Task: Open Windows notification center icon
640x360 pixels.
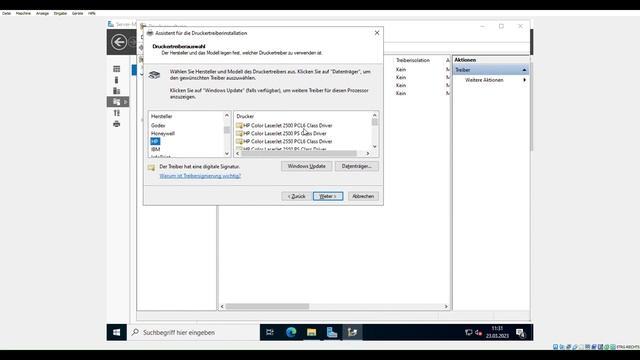Action: tap(520, 333)
